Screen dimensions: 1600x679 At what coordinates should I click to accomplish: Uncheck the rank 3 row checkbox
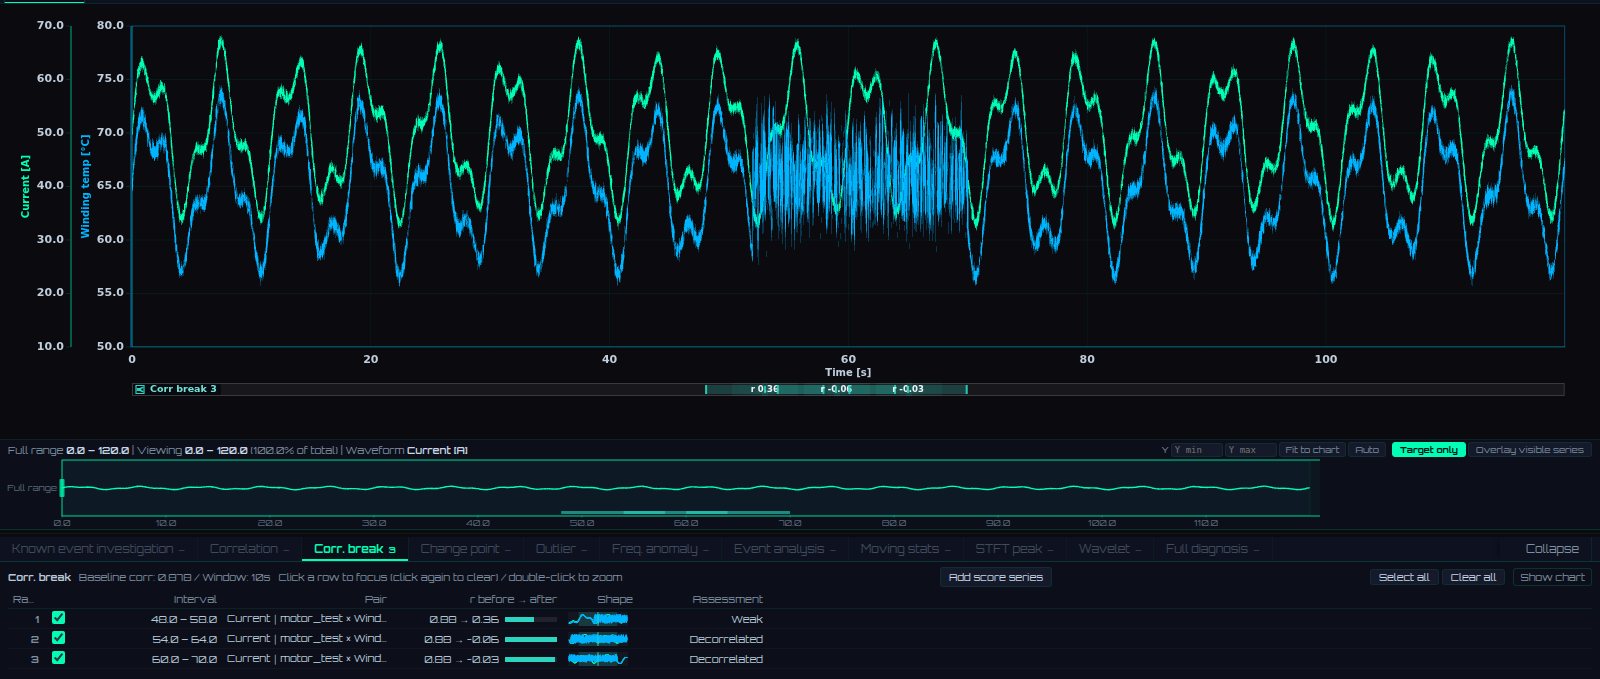[x=58, y=658]
